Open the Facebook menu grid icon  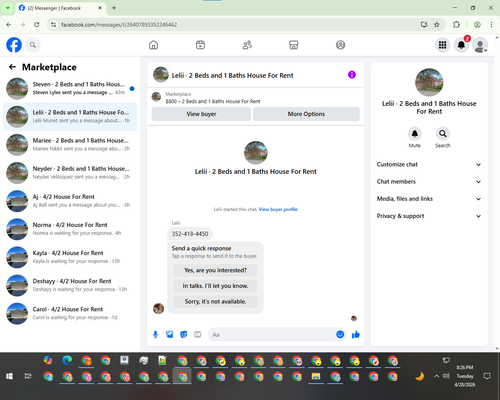tap(442, 45)
